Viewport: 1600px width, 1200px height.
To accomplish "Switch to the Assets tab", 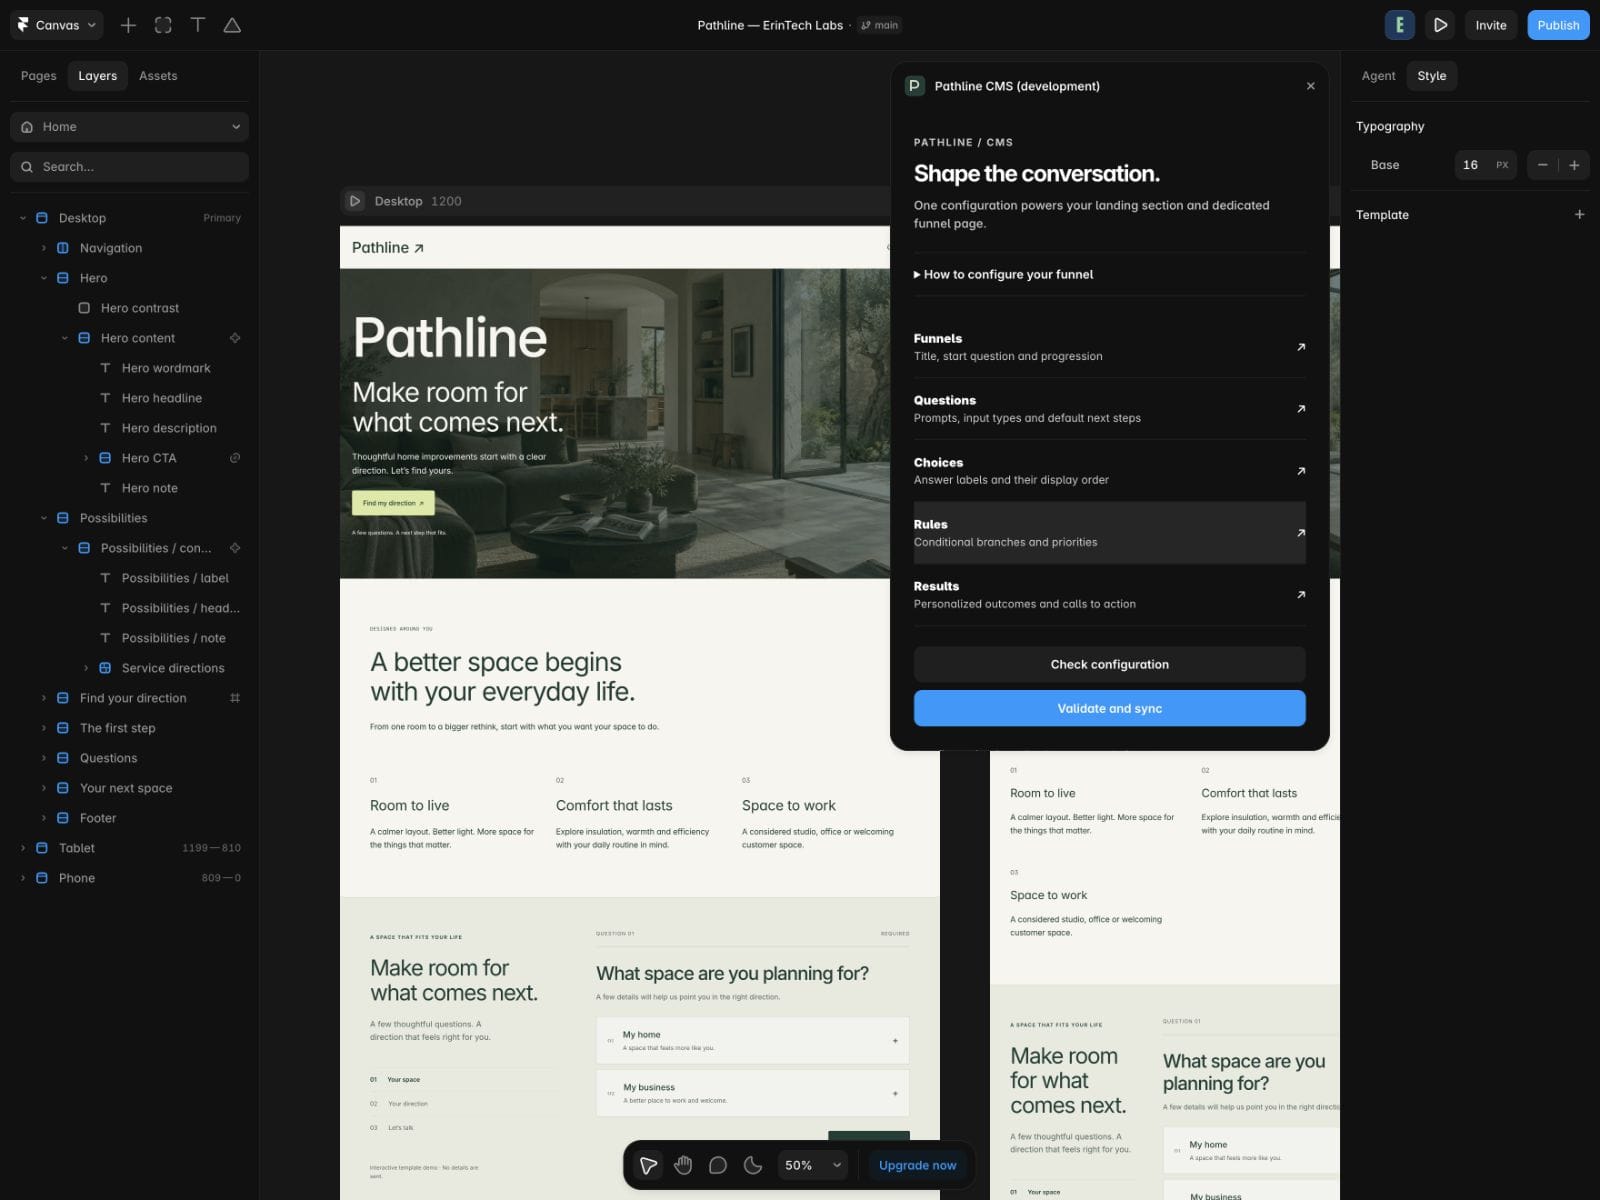I will 158,76.
